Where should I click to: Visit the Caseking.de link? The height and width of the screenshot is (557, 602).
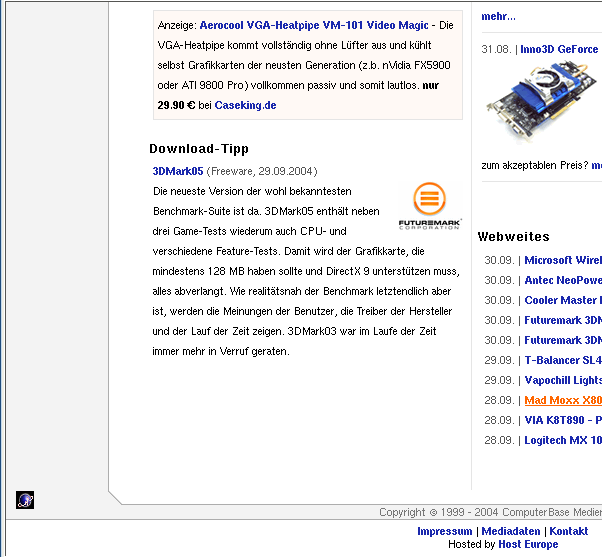(x=245, y=105)
